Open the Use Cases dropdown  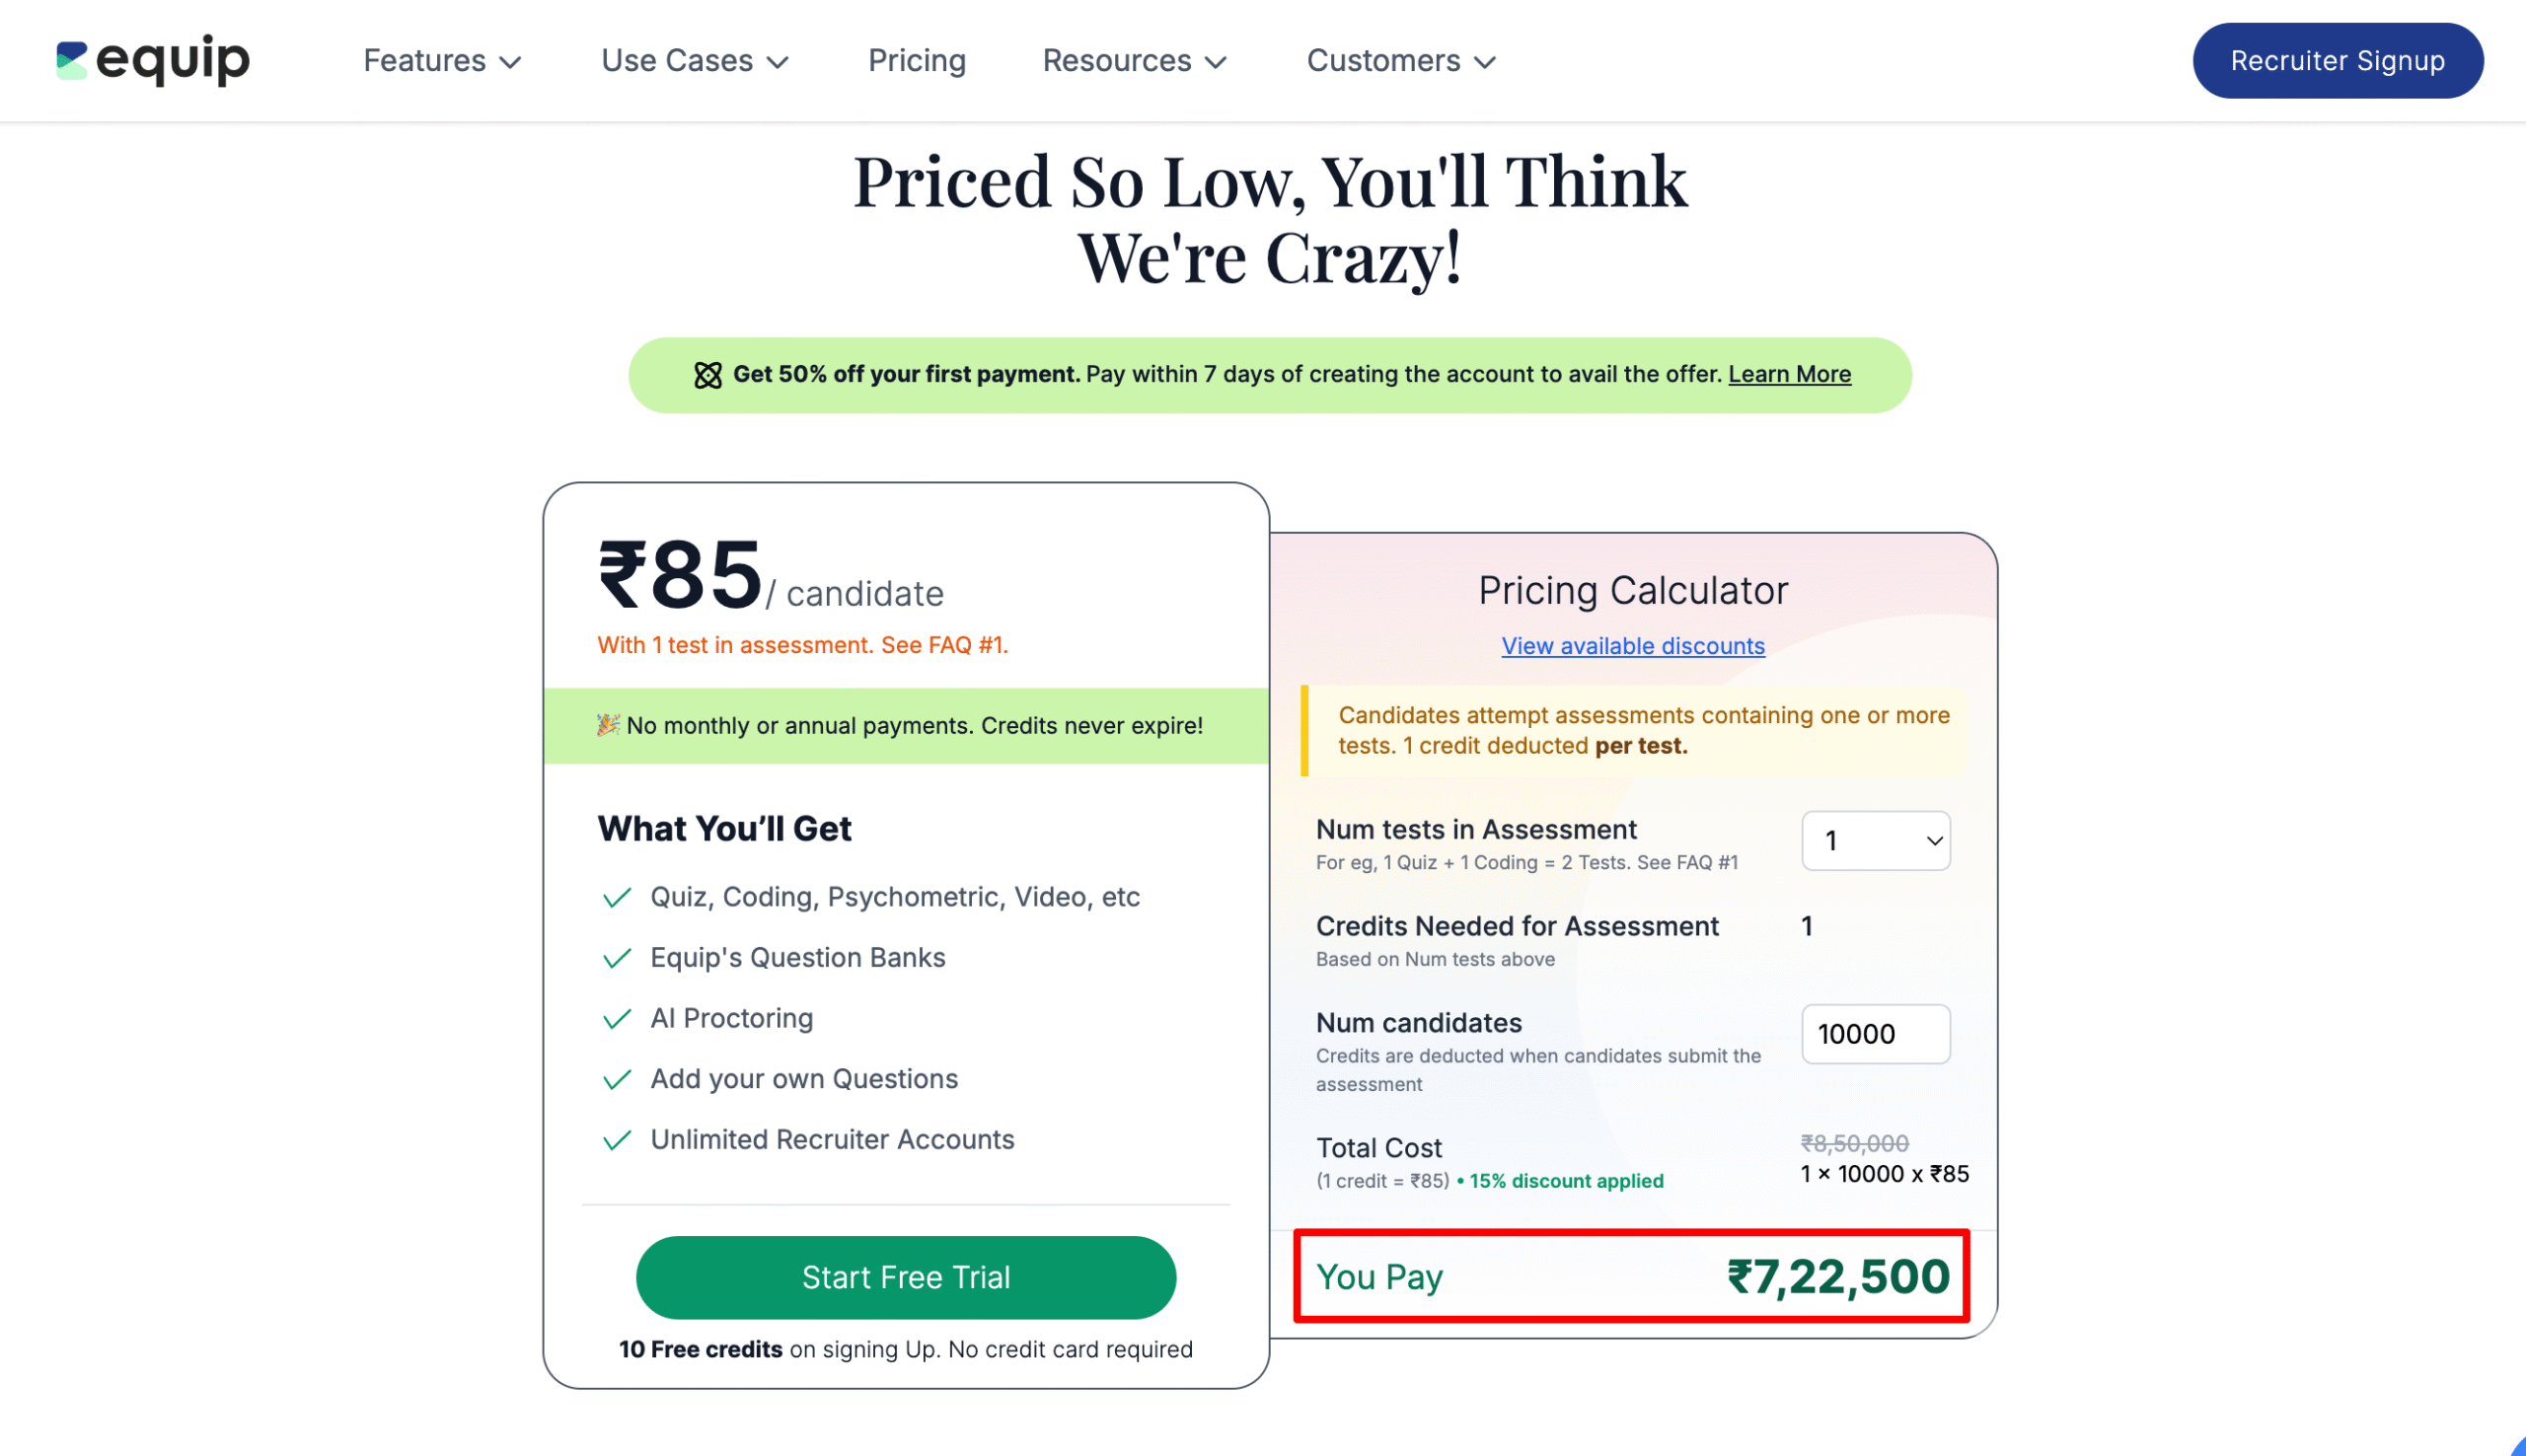click(694, 60)
